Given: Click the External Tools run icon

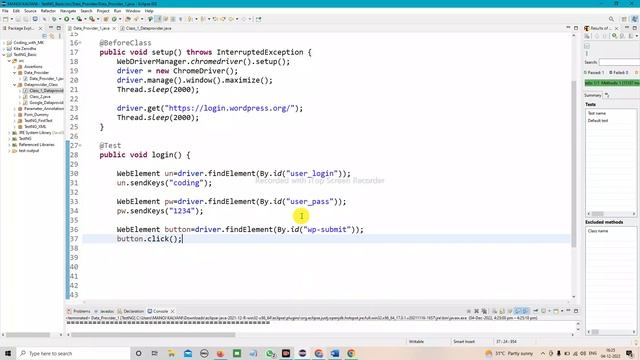Looking at the screenshot, I should coord(92,19).
